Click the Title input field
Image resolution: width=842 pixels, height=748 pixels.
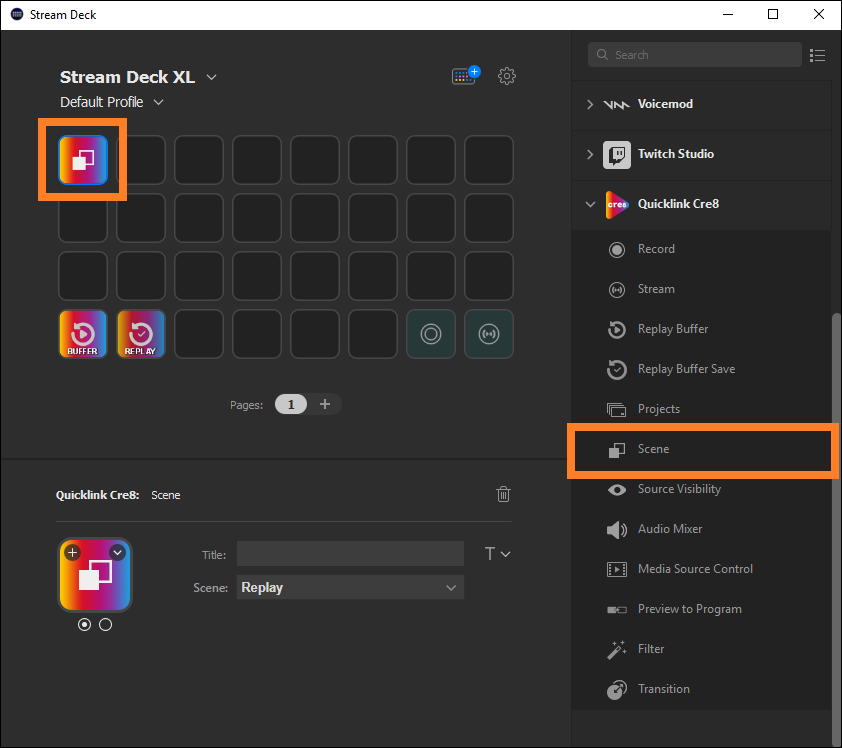[350, 554]
